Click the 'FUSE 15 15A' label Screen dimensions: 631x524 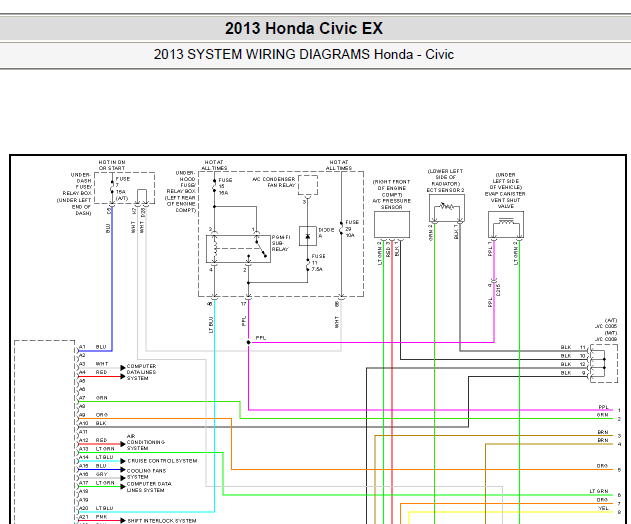(x=225, y=186)
